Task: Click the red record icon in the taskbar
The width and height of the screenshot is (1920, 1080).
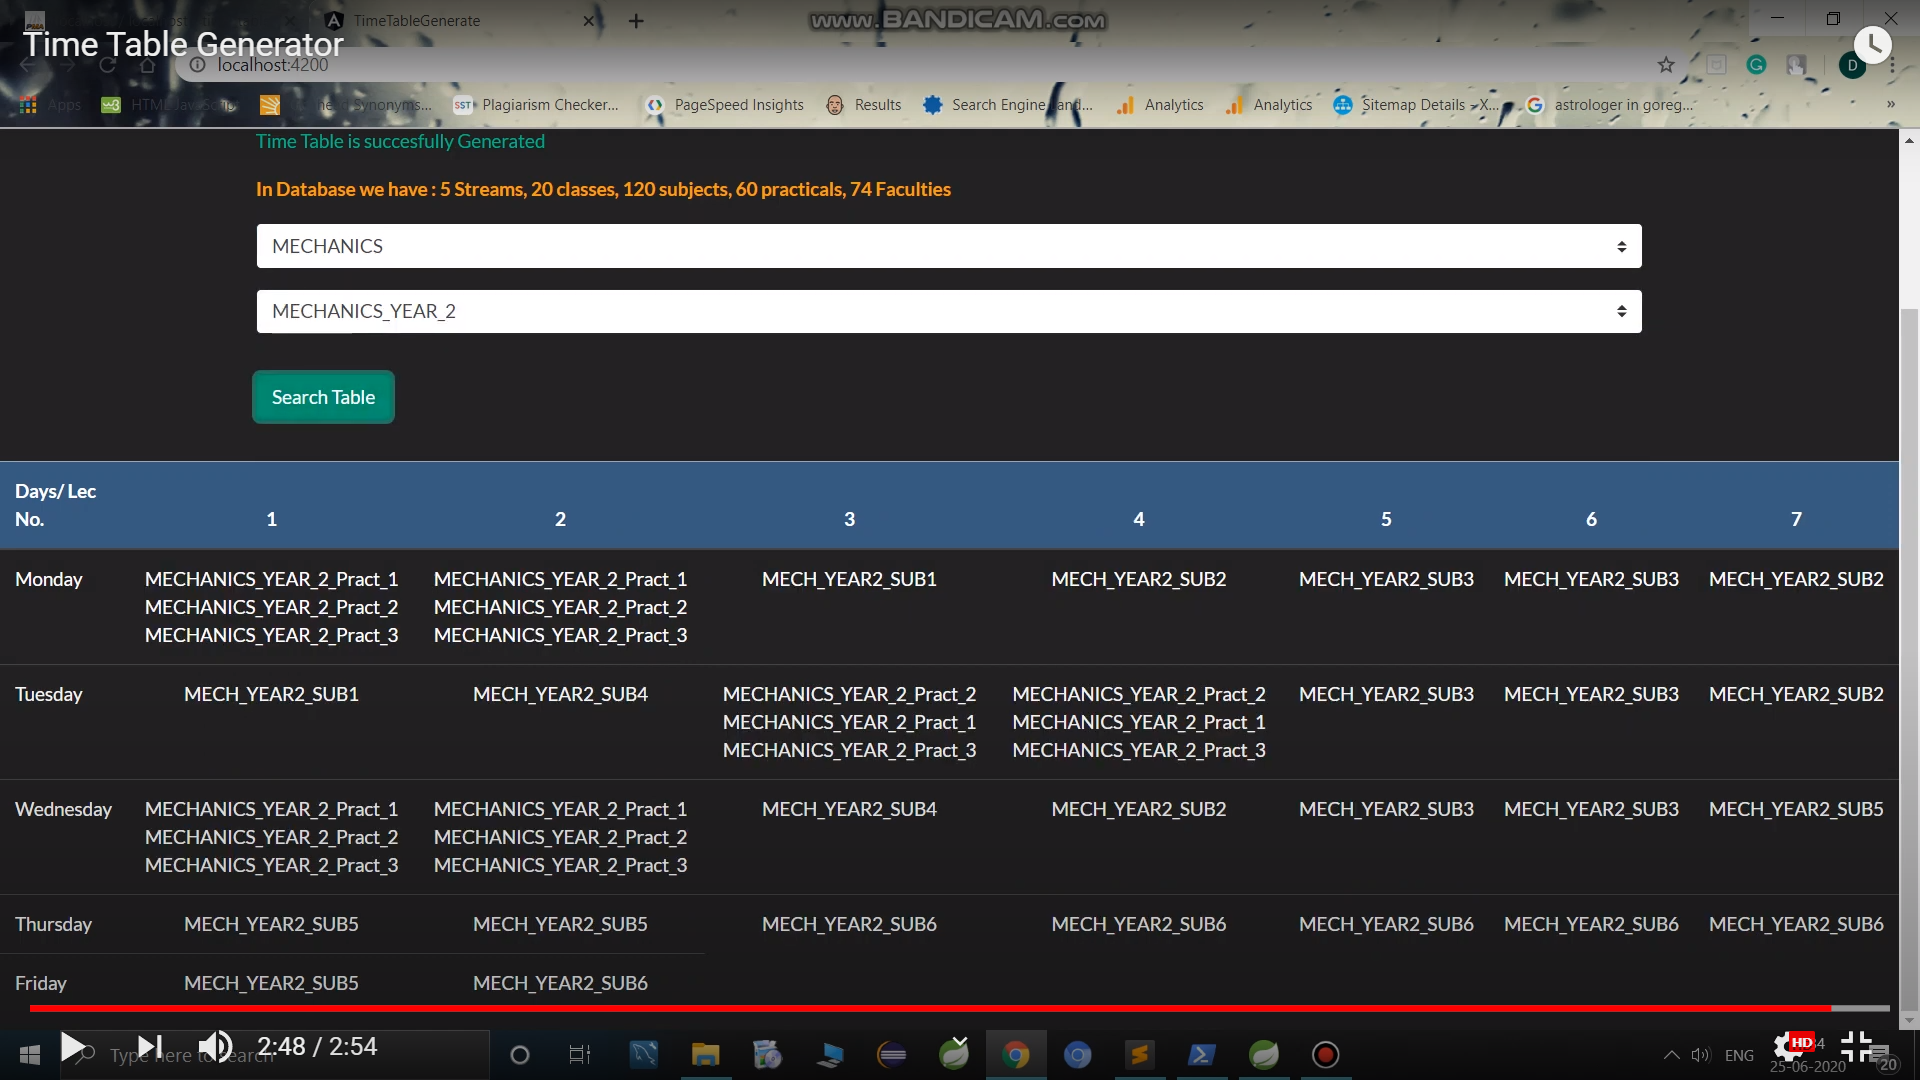Action: click(1325, 1054)
